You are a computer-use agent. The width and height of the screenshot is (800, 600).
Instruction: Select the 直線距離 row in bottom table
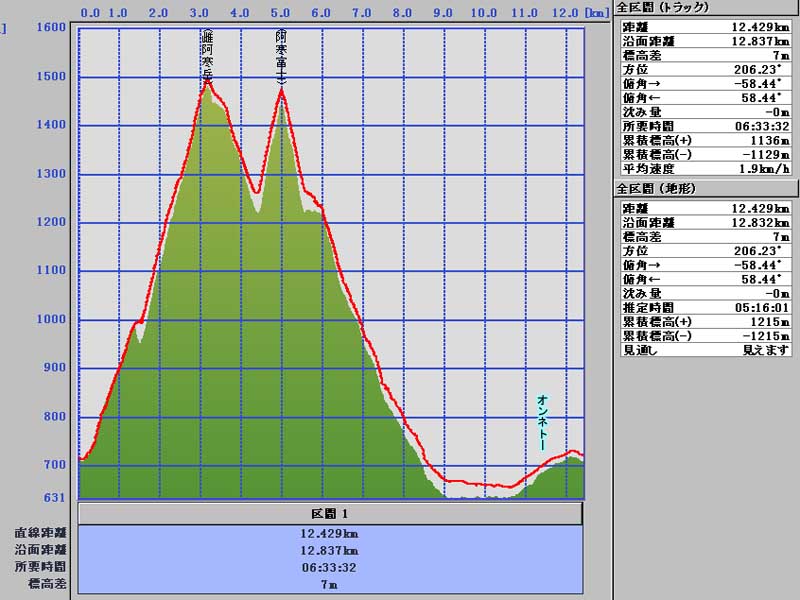[x=330, y=533]
